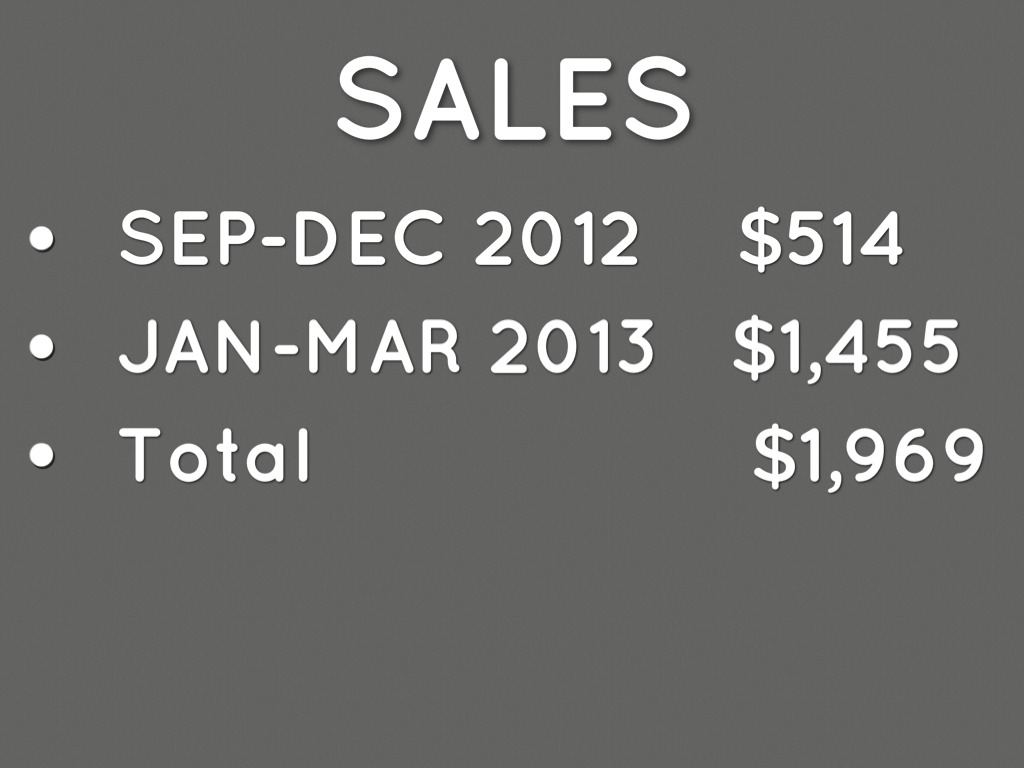This screenshot has width=1024, height=768.
Task: Click the Total label
Action: [215, 455]
